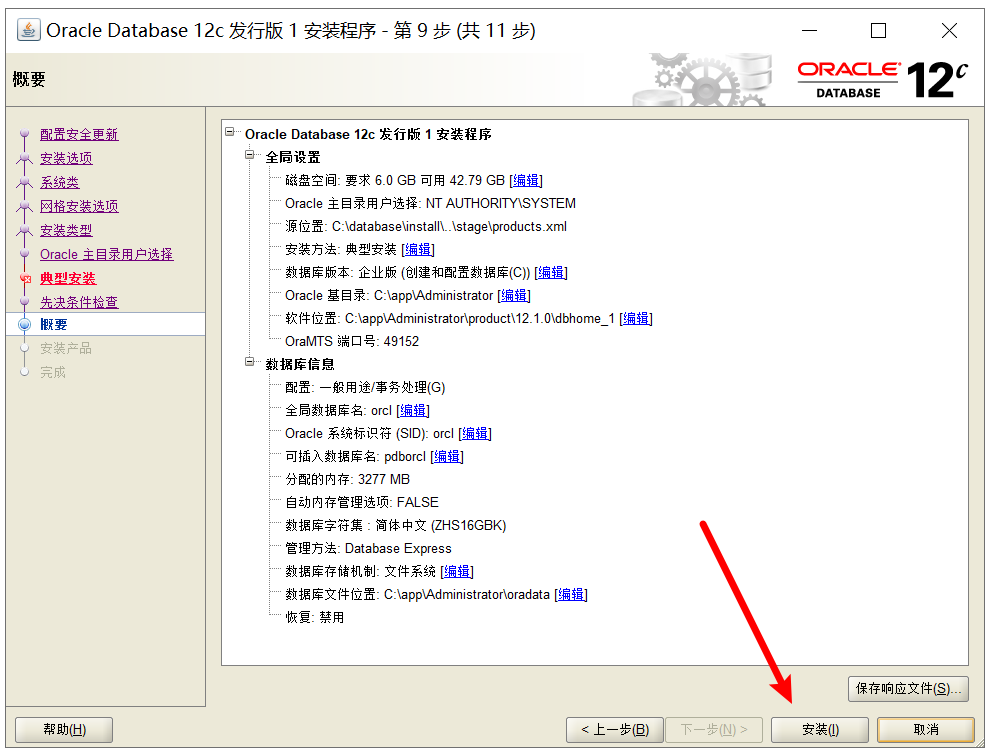Open the 系统类 step link
Image resolution: width=991 pixels, height=754 pixels.
59,182
